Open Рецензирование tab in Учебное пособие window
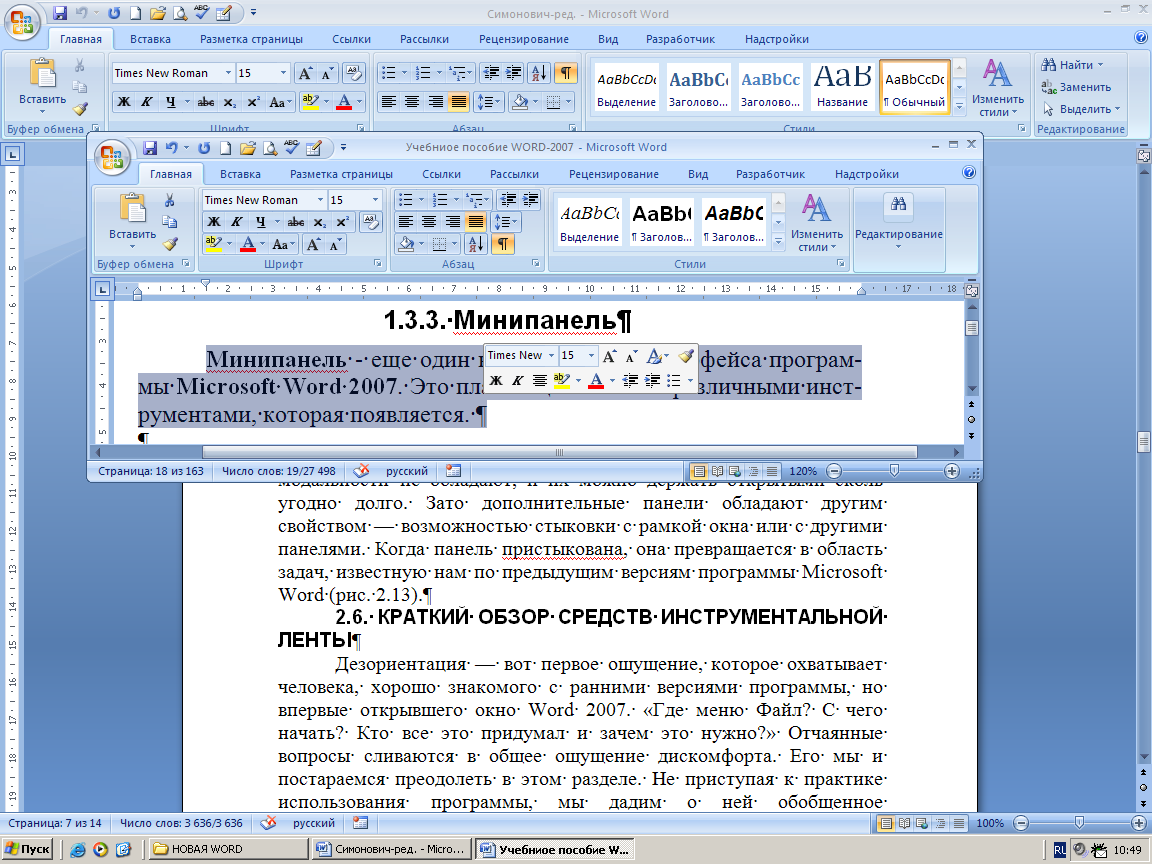1152x864 pixels. (x=613, y=174)
